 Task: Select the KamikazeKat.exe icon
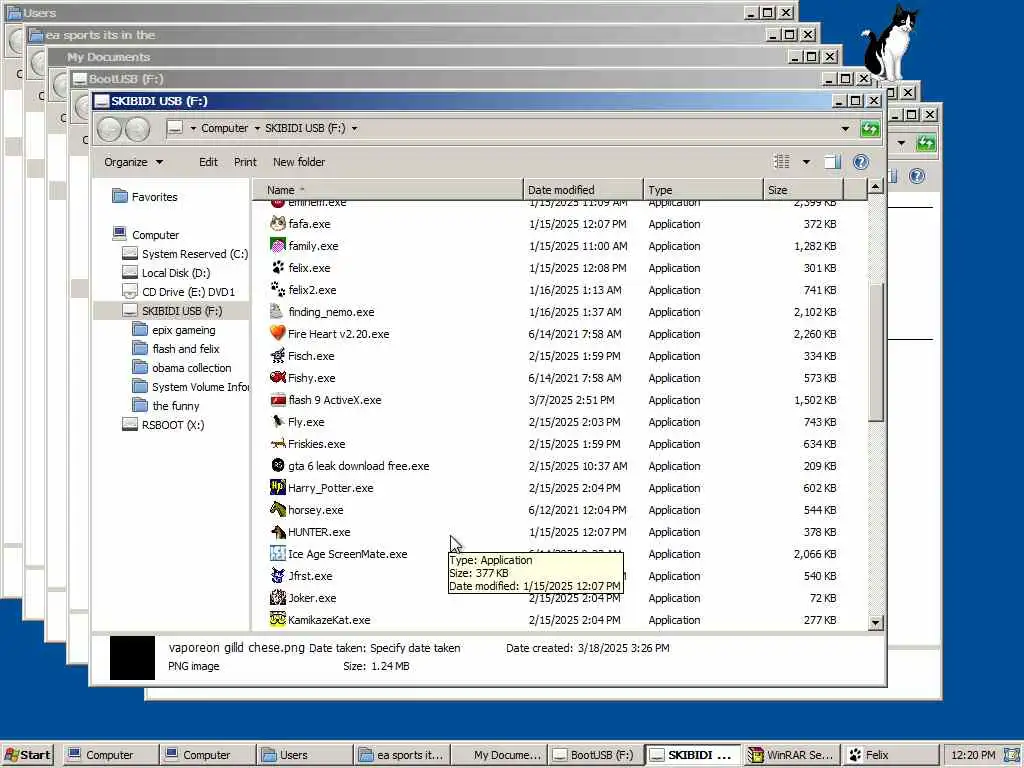(x=278, y=619)
